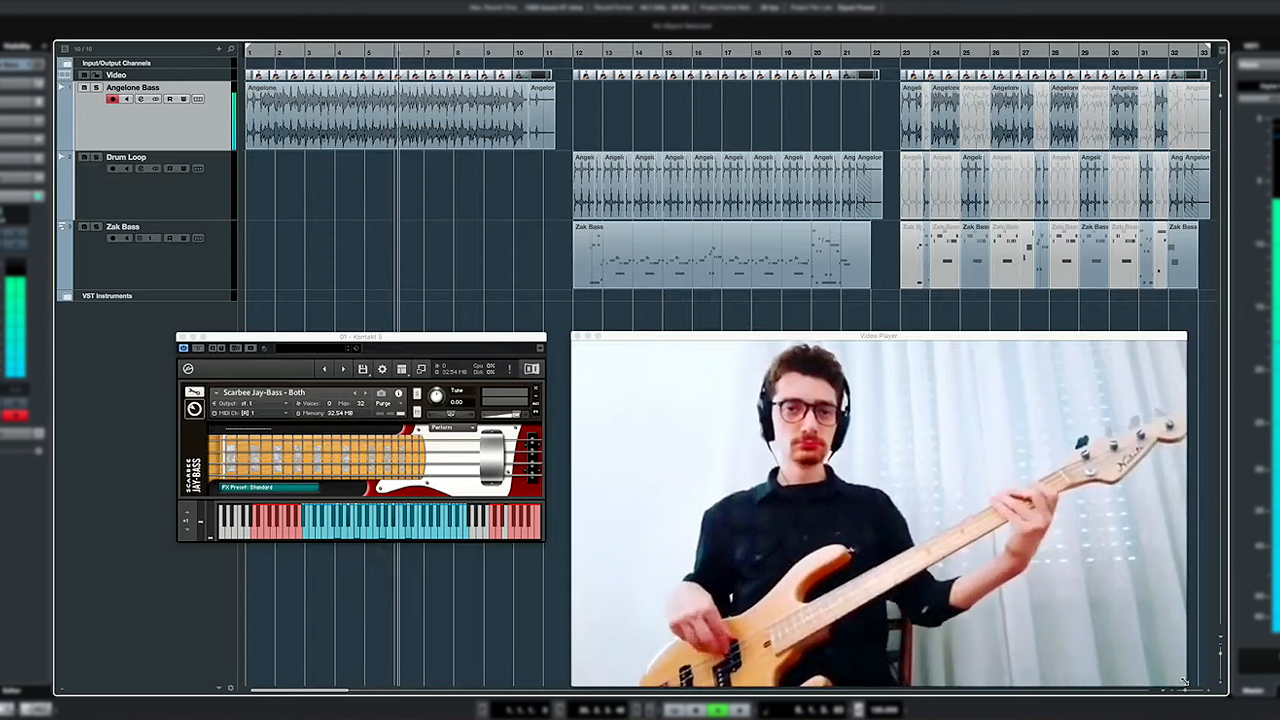Click the Kontakt workspace layout icon
Screen dimensions: 1280x720
tap(401, 369)
